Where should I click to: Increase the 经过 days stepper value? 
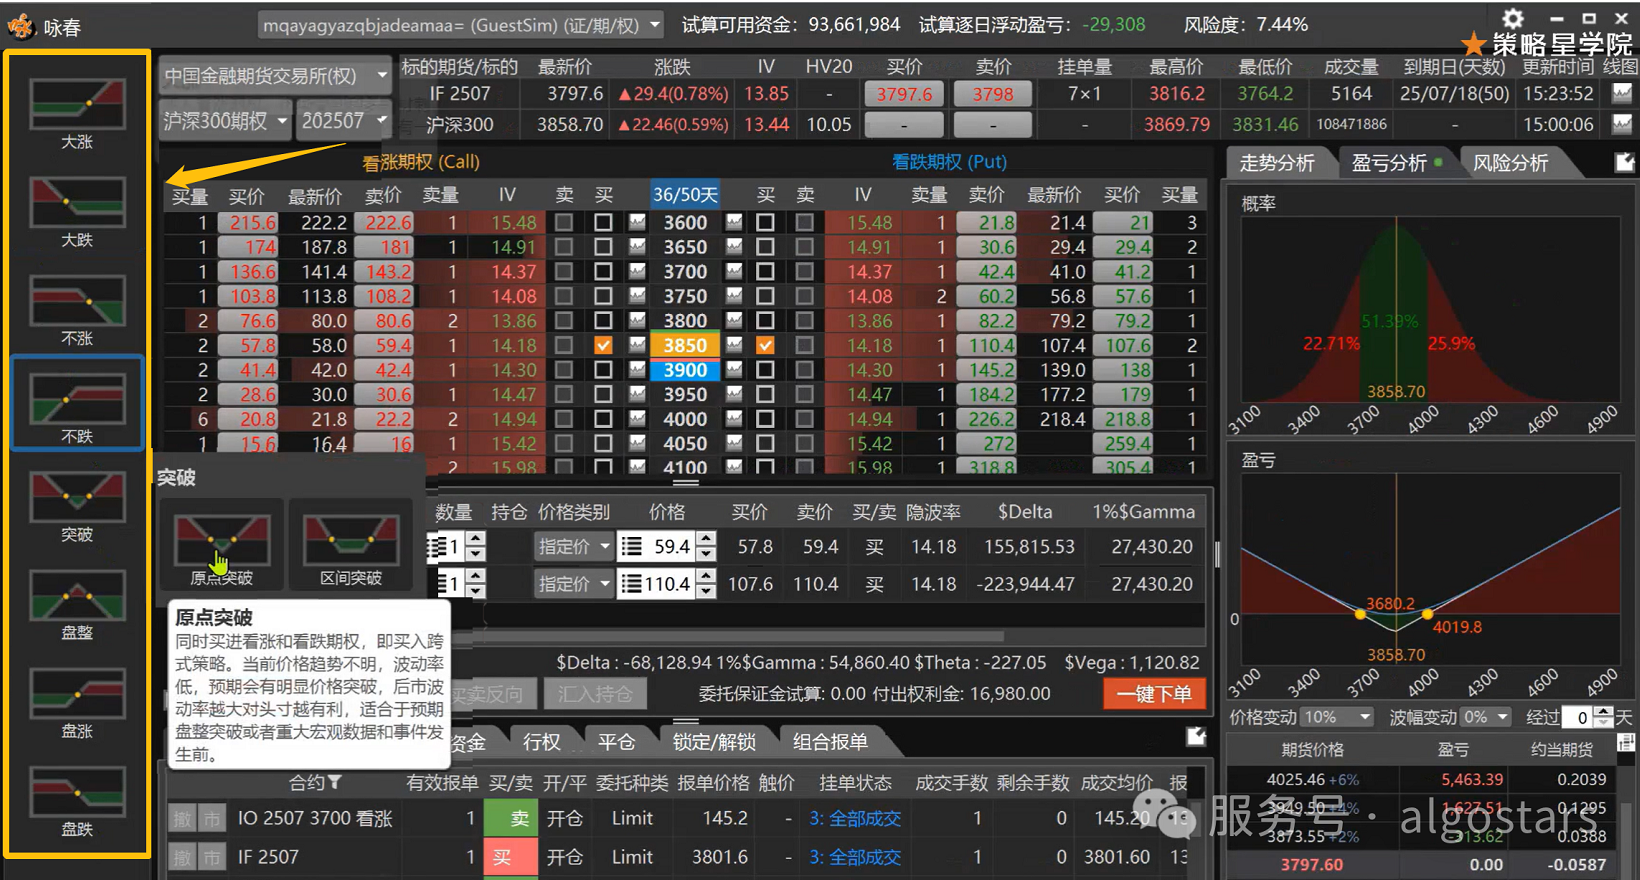(x=1604, y=712)
